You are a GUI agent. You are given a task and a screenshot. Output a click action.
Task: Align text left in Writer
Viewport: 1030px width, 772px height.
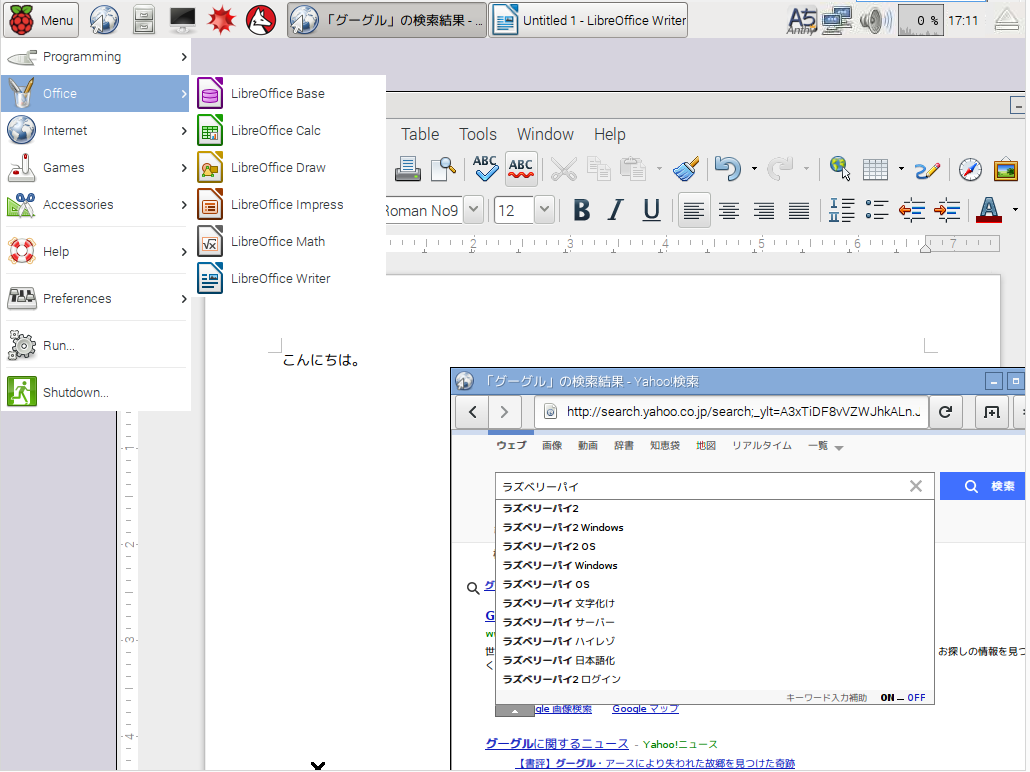click(x=694, y=210)
